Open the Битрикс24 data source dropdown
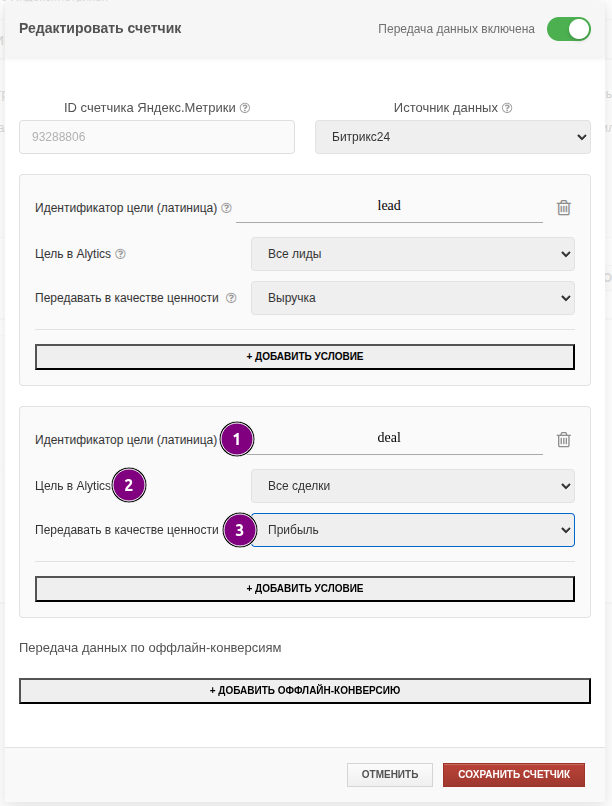Screen dimensions: 612x806 (x=452, y=138)
